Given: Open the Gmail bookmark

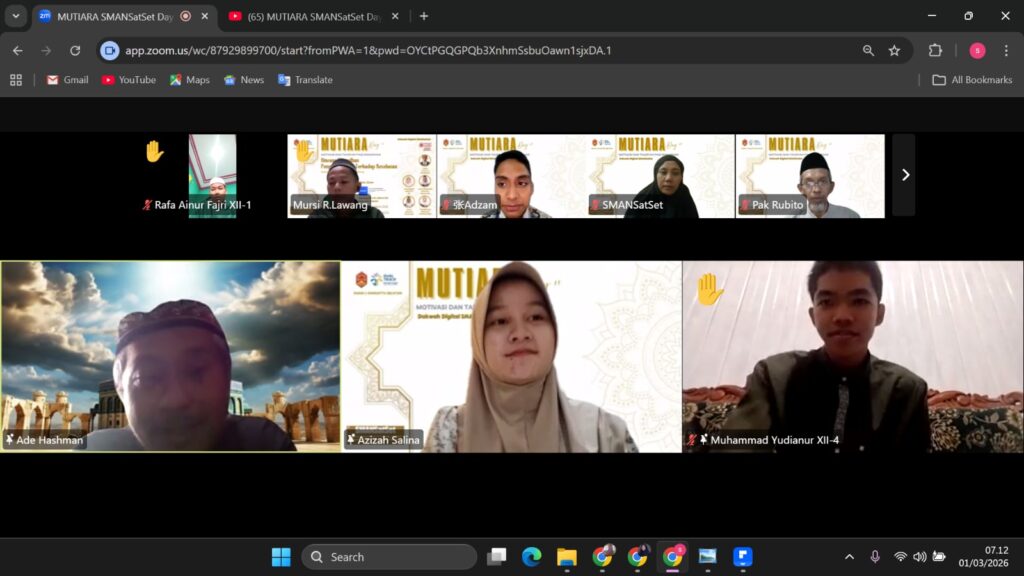Looking at the screenshot, I should click(66, 79).
